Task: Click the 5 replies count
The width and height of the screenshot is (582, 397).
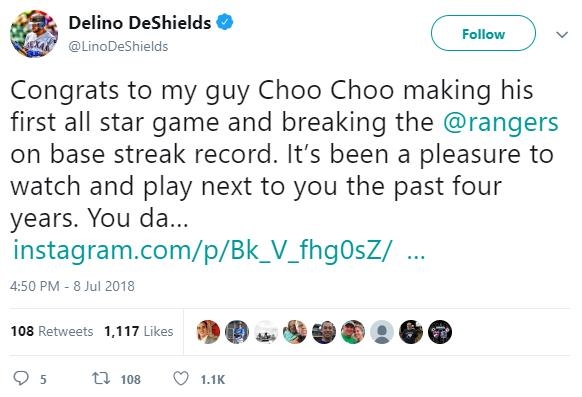Action: (43, 380)
